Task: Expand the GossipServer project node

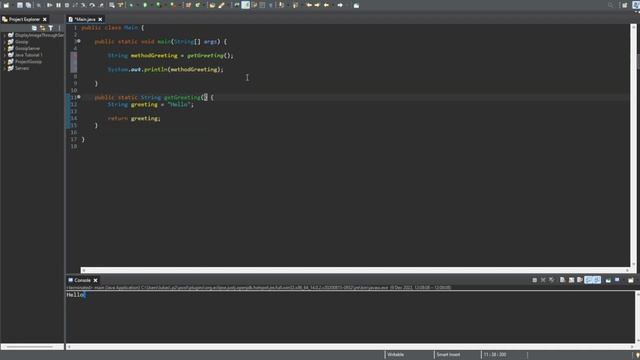Action: tap(4, 49)
